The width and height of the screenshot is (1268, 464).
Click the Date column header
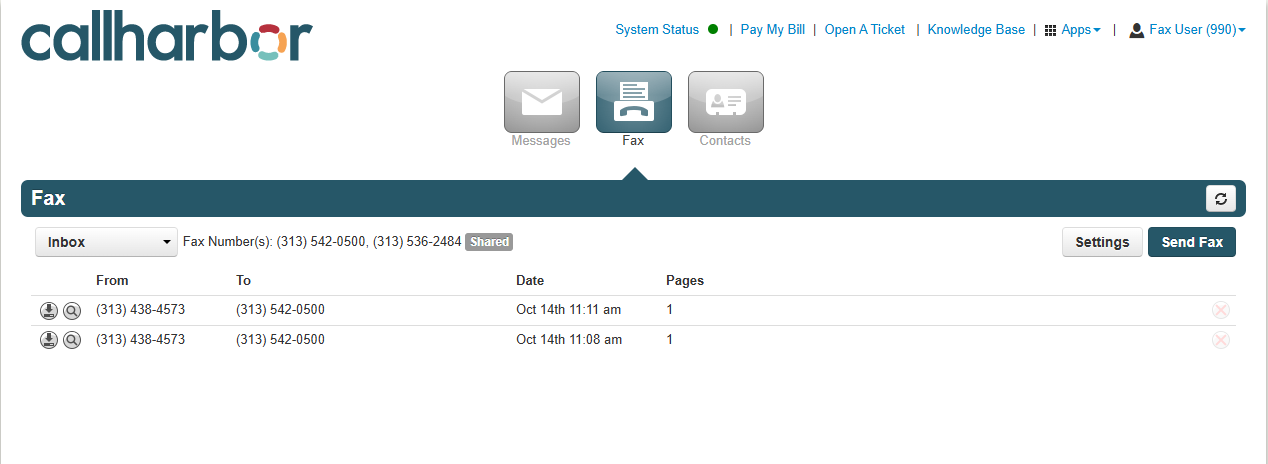coord(530,280)
